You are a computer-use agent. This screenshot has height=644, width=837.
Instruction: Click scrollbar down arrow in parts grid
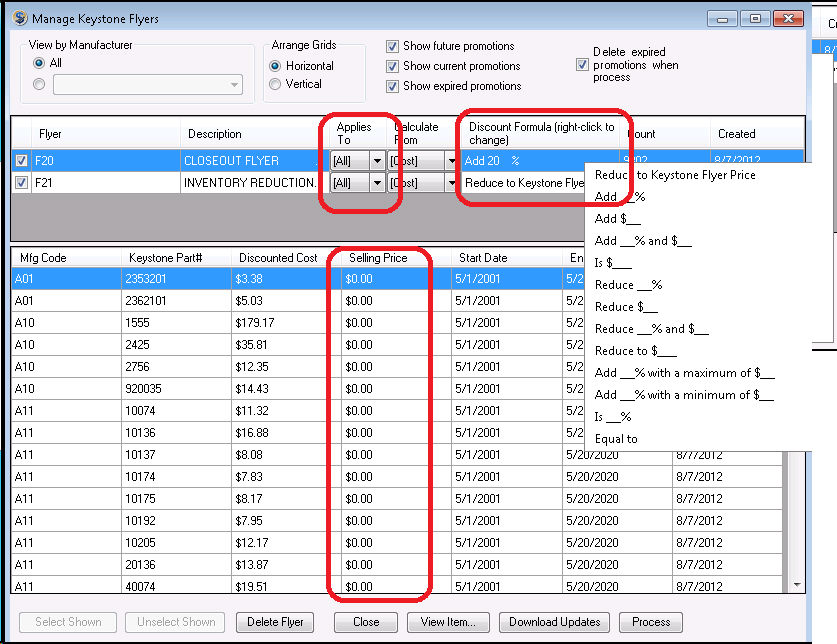point(797,585)
